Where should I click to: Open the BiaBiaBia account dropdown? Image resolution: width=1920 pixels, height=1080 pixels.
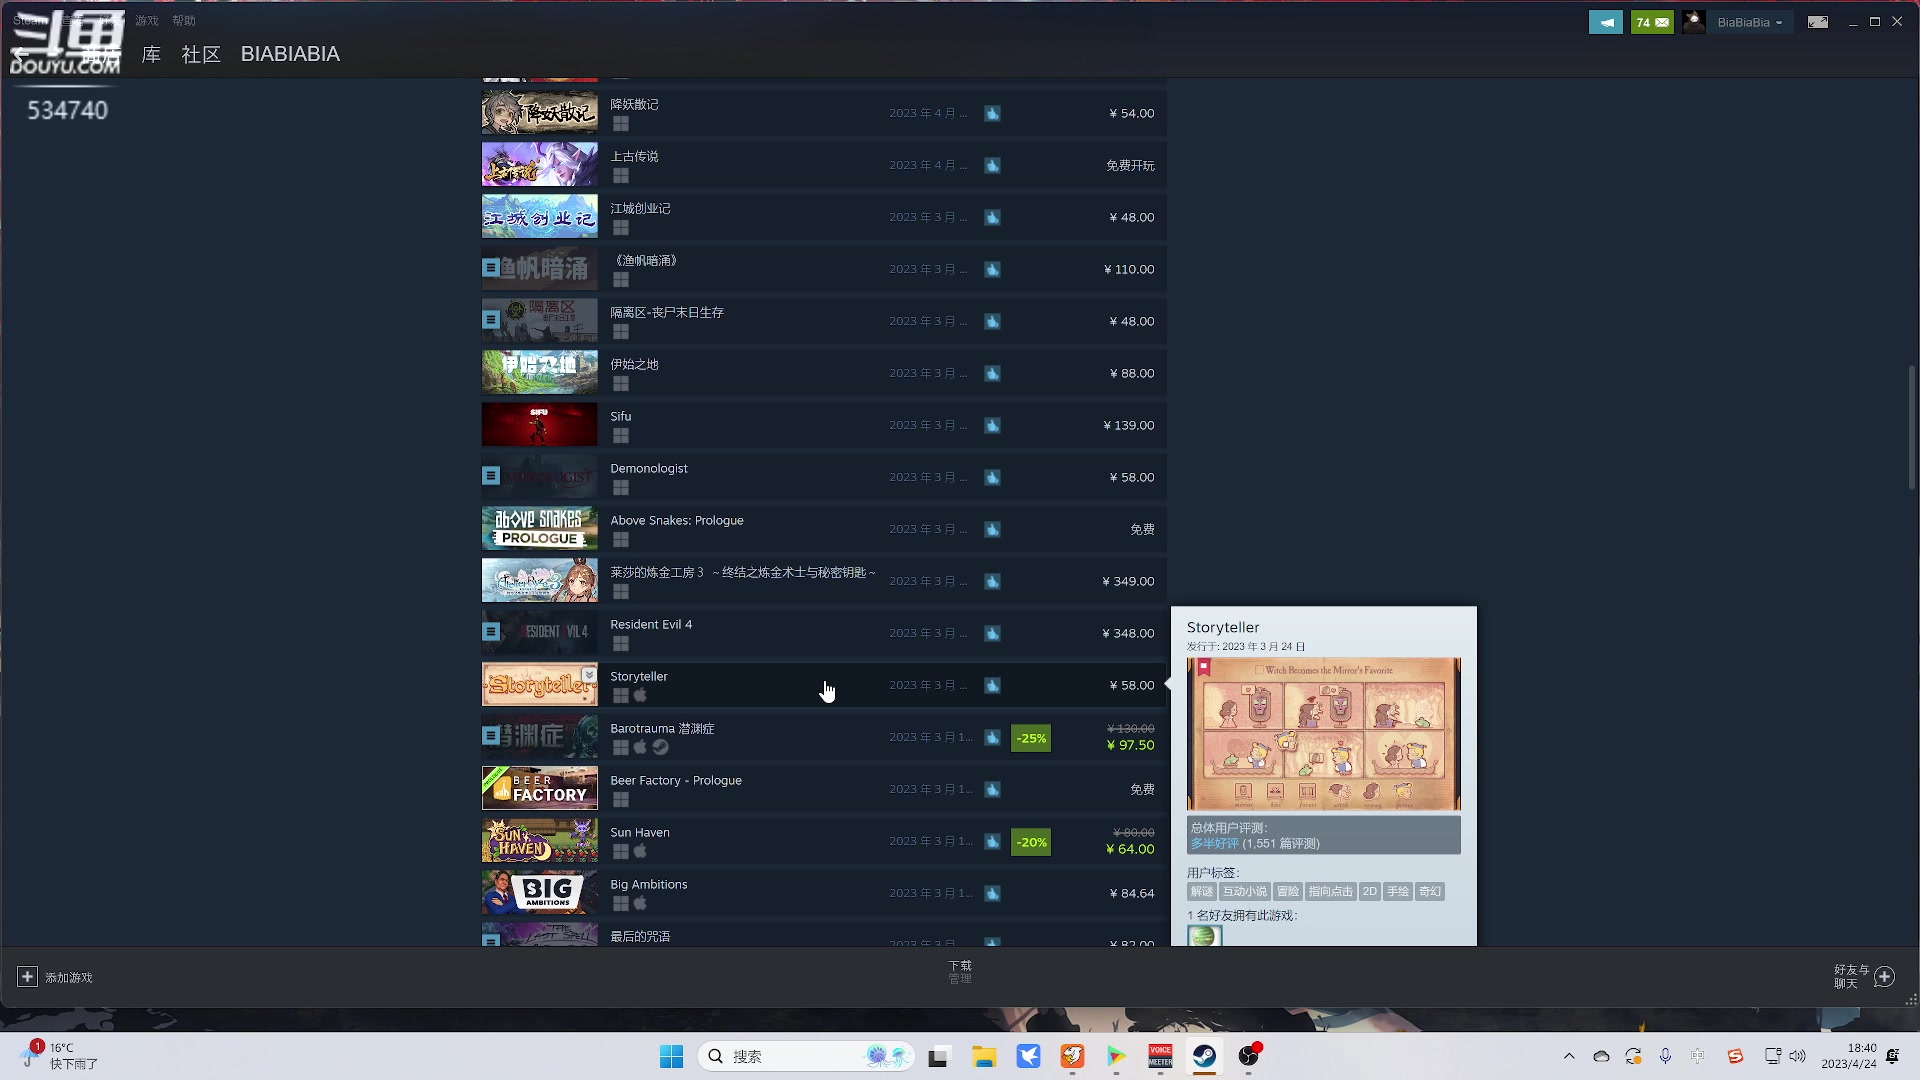click(x=1750, y=22)
